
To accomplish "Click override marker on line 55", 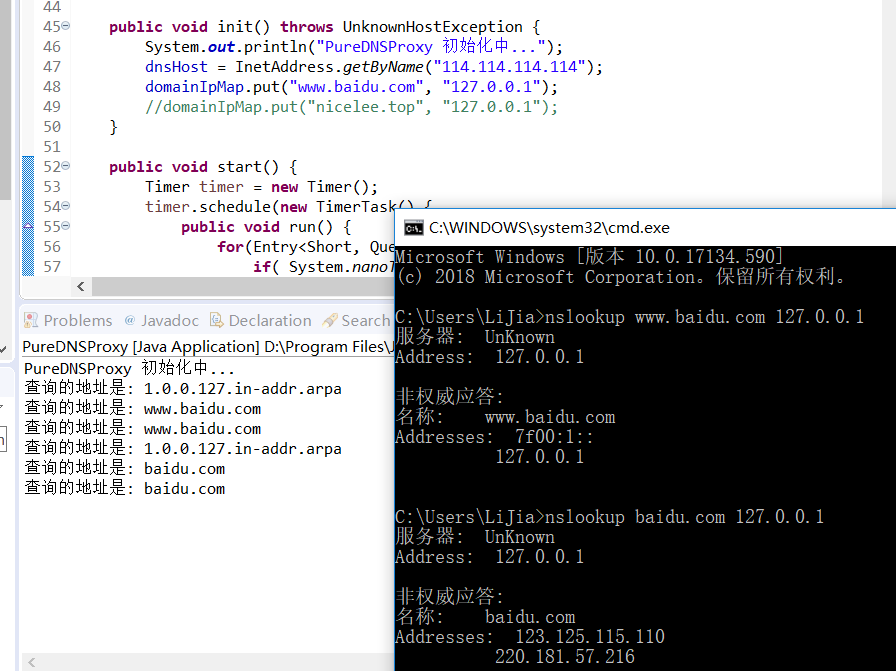I will click(x=27, y=227).
